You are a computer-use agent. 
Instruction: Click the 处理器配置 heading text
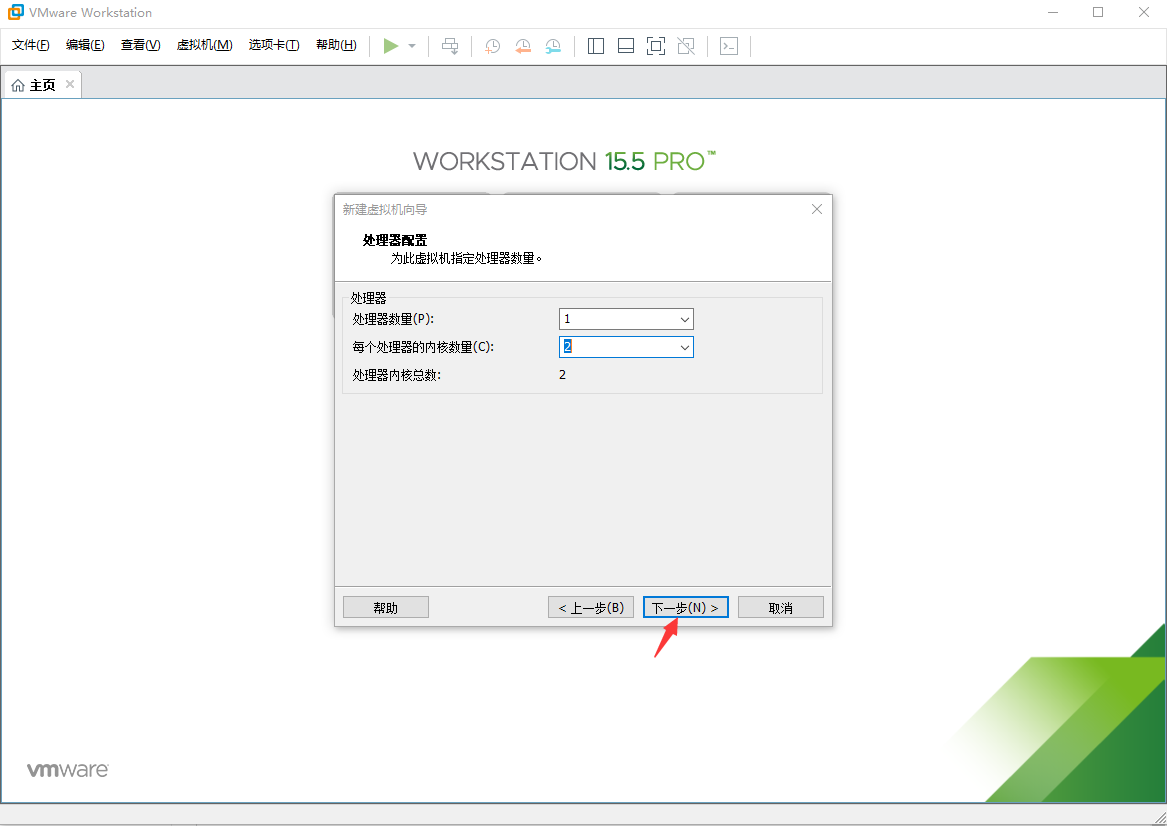pyautogui.click(x=394, y=240)
